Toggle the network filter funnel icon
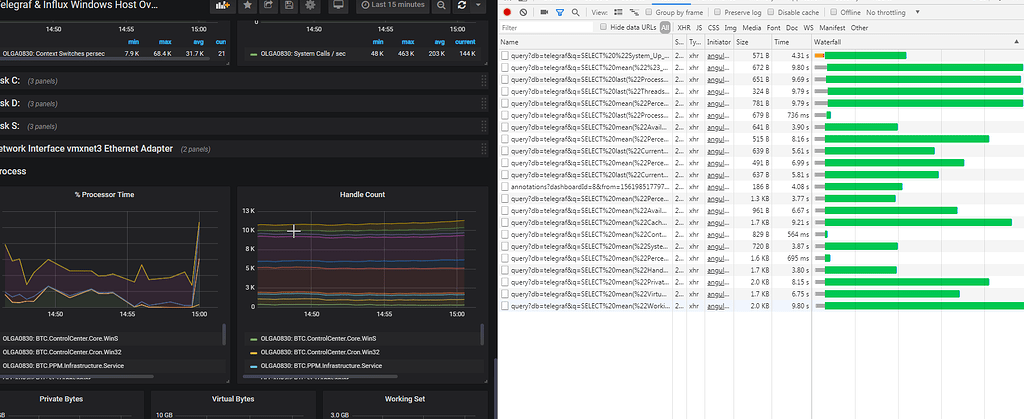The image size is (1024, 419). (558, 12)
